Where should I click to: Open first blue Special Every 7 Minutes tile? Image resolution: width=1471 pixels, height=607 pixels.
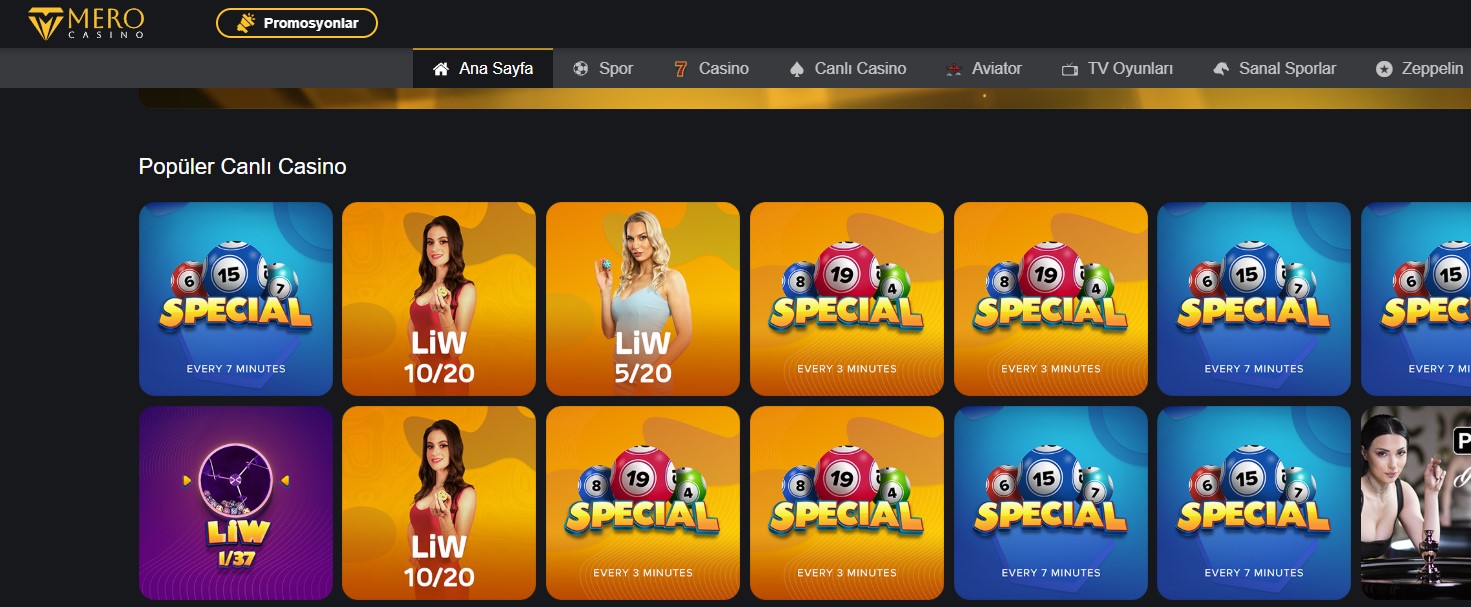coord(236,299)
